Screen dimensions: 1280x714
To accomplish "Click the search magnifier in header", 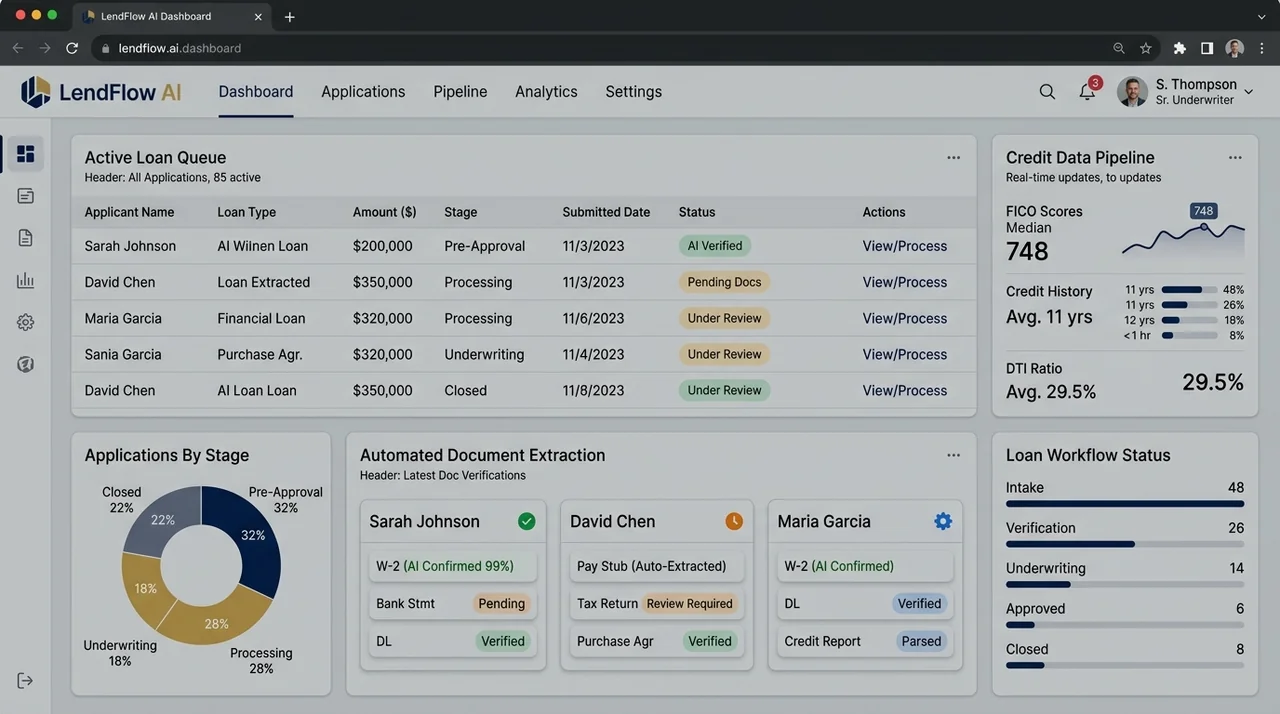I will coord(1047,92).
